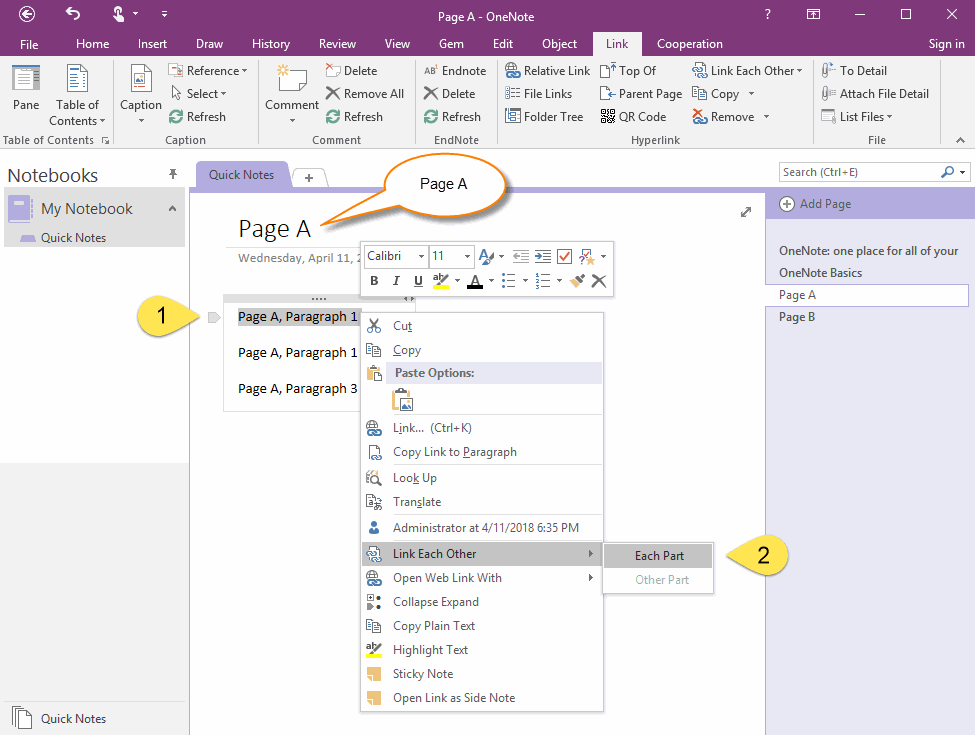Screen dimensions: 975x735
Task: Open the Copy dropdown in Hyperlink group
Action: point(751,94)
